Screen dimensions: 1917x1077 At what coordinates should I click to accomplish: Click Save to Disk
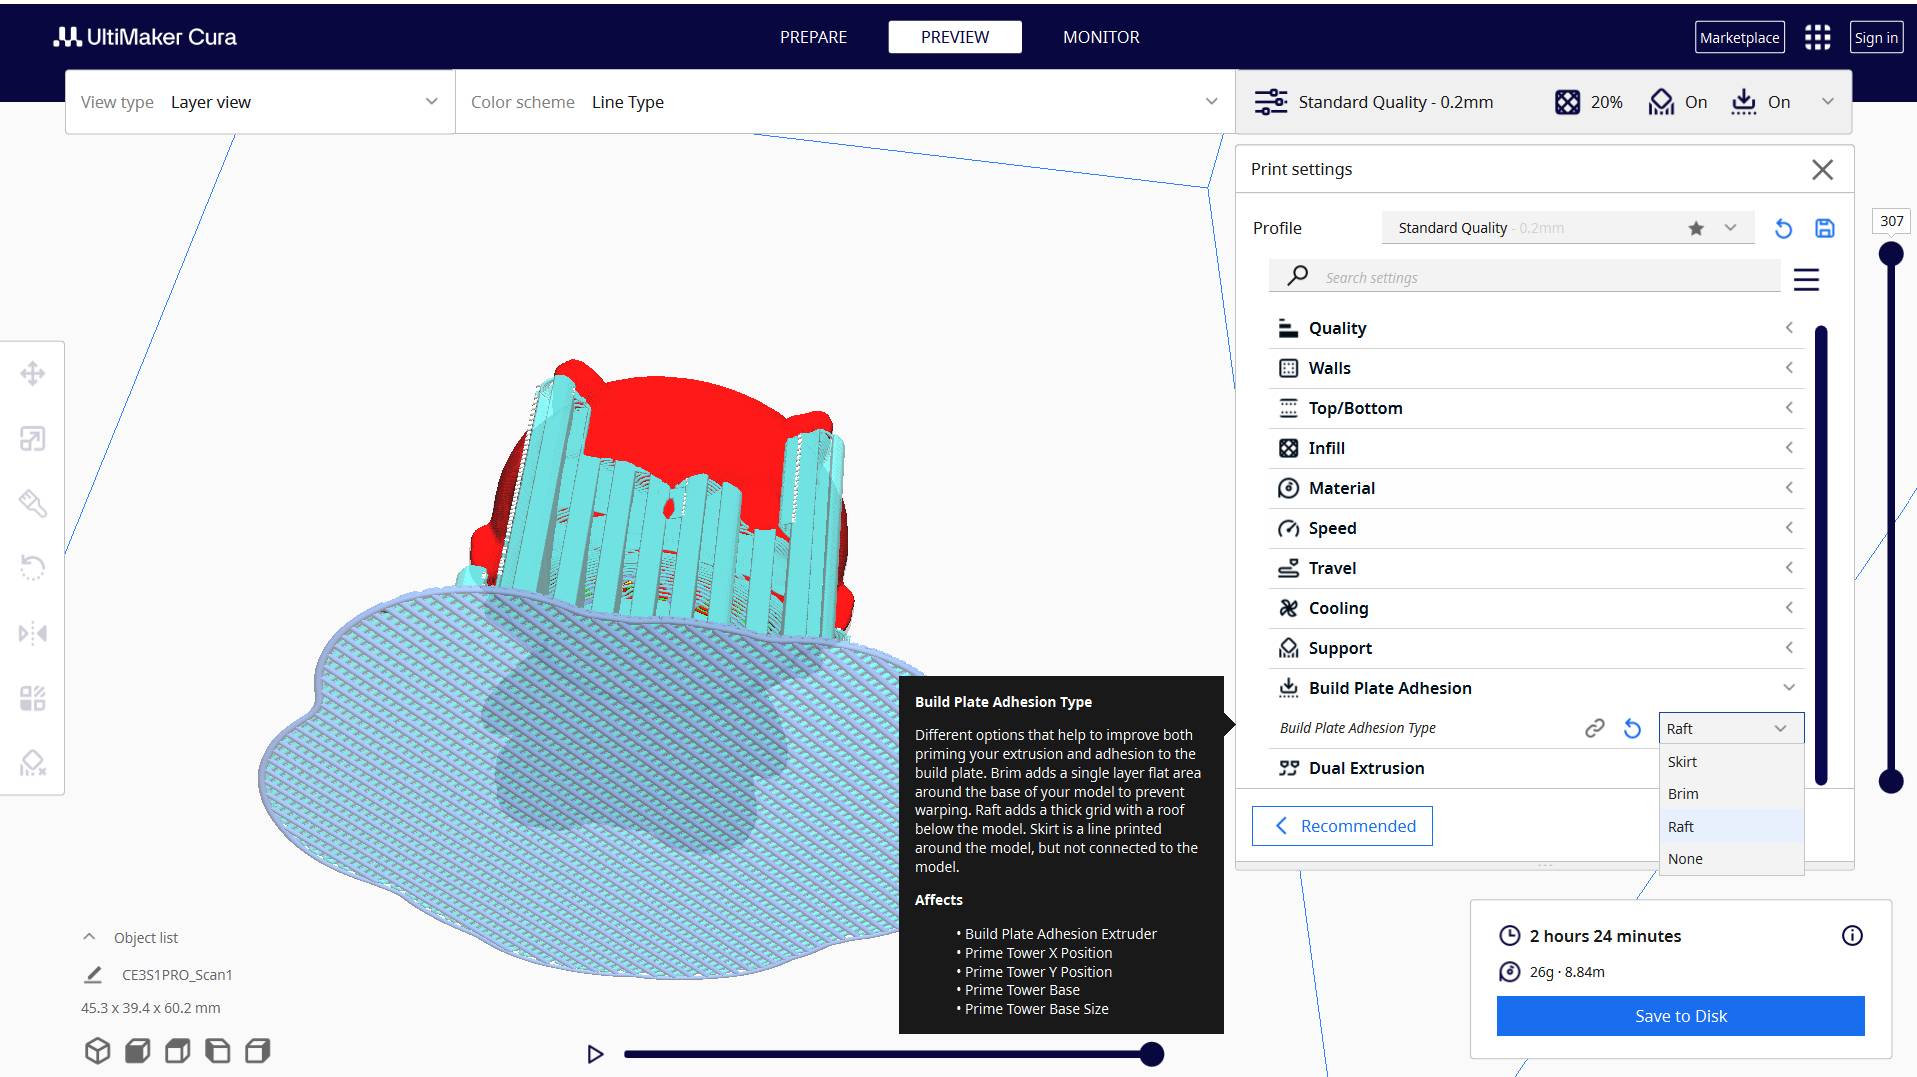1680,1016
